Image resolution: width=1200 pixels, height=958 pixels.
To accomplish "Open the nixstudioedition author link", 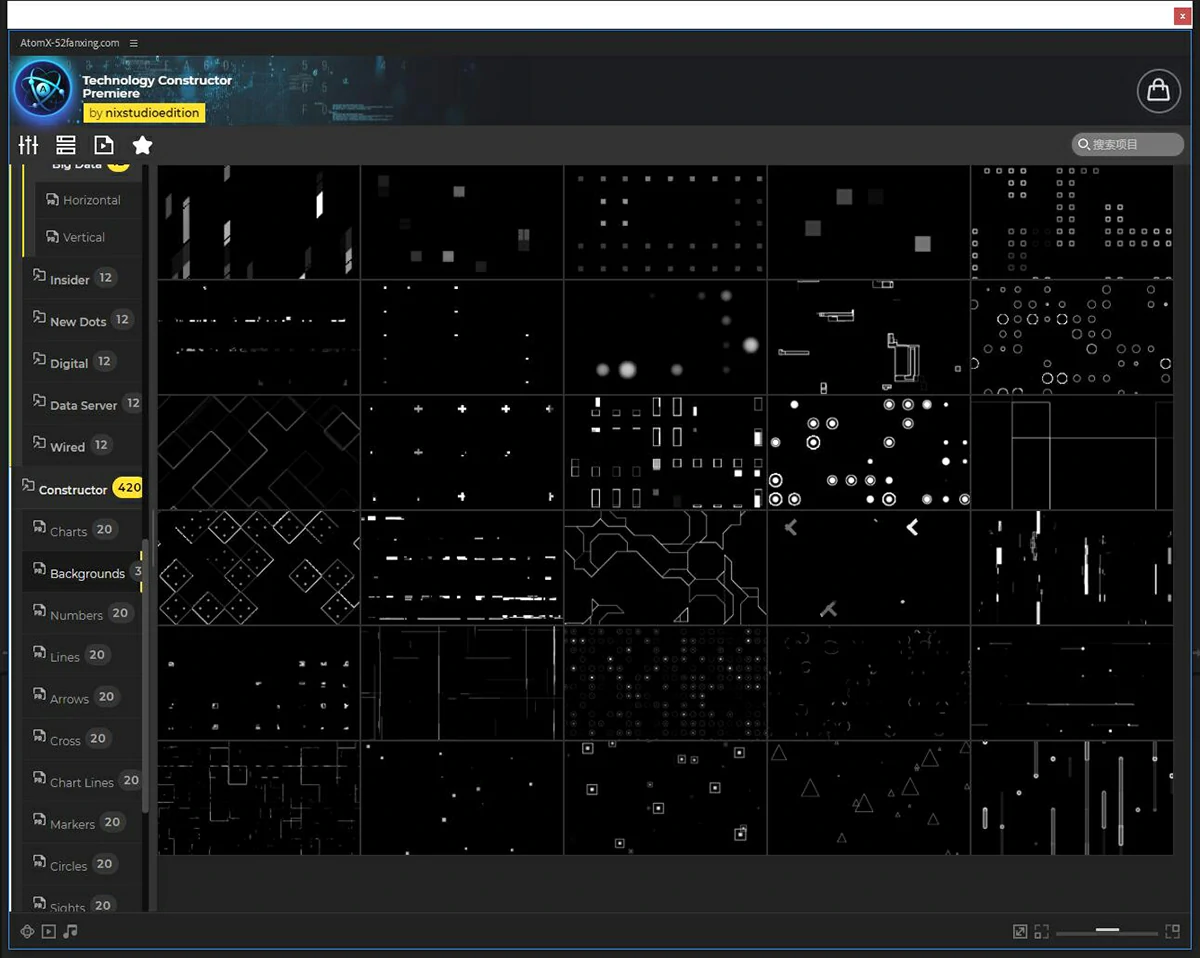I will pos(145,113).
